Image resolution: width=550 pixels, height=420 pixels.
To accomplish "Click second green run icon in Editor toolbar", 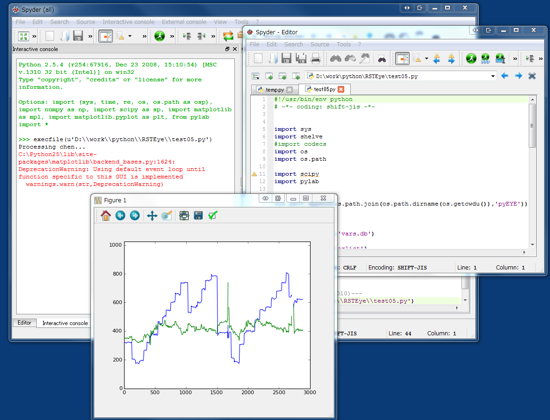I will tap(485, 58).
